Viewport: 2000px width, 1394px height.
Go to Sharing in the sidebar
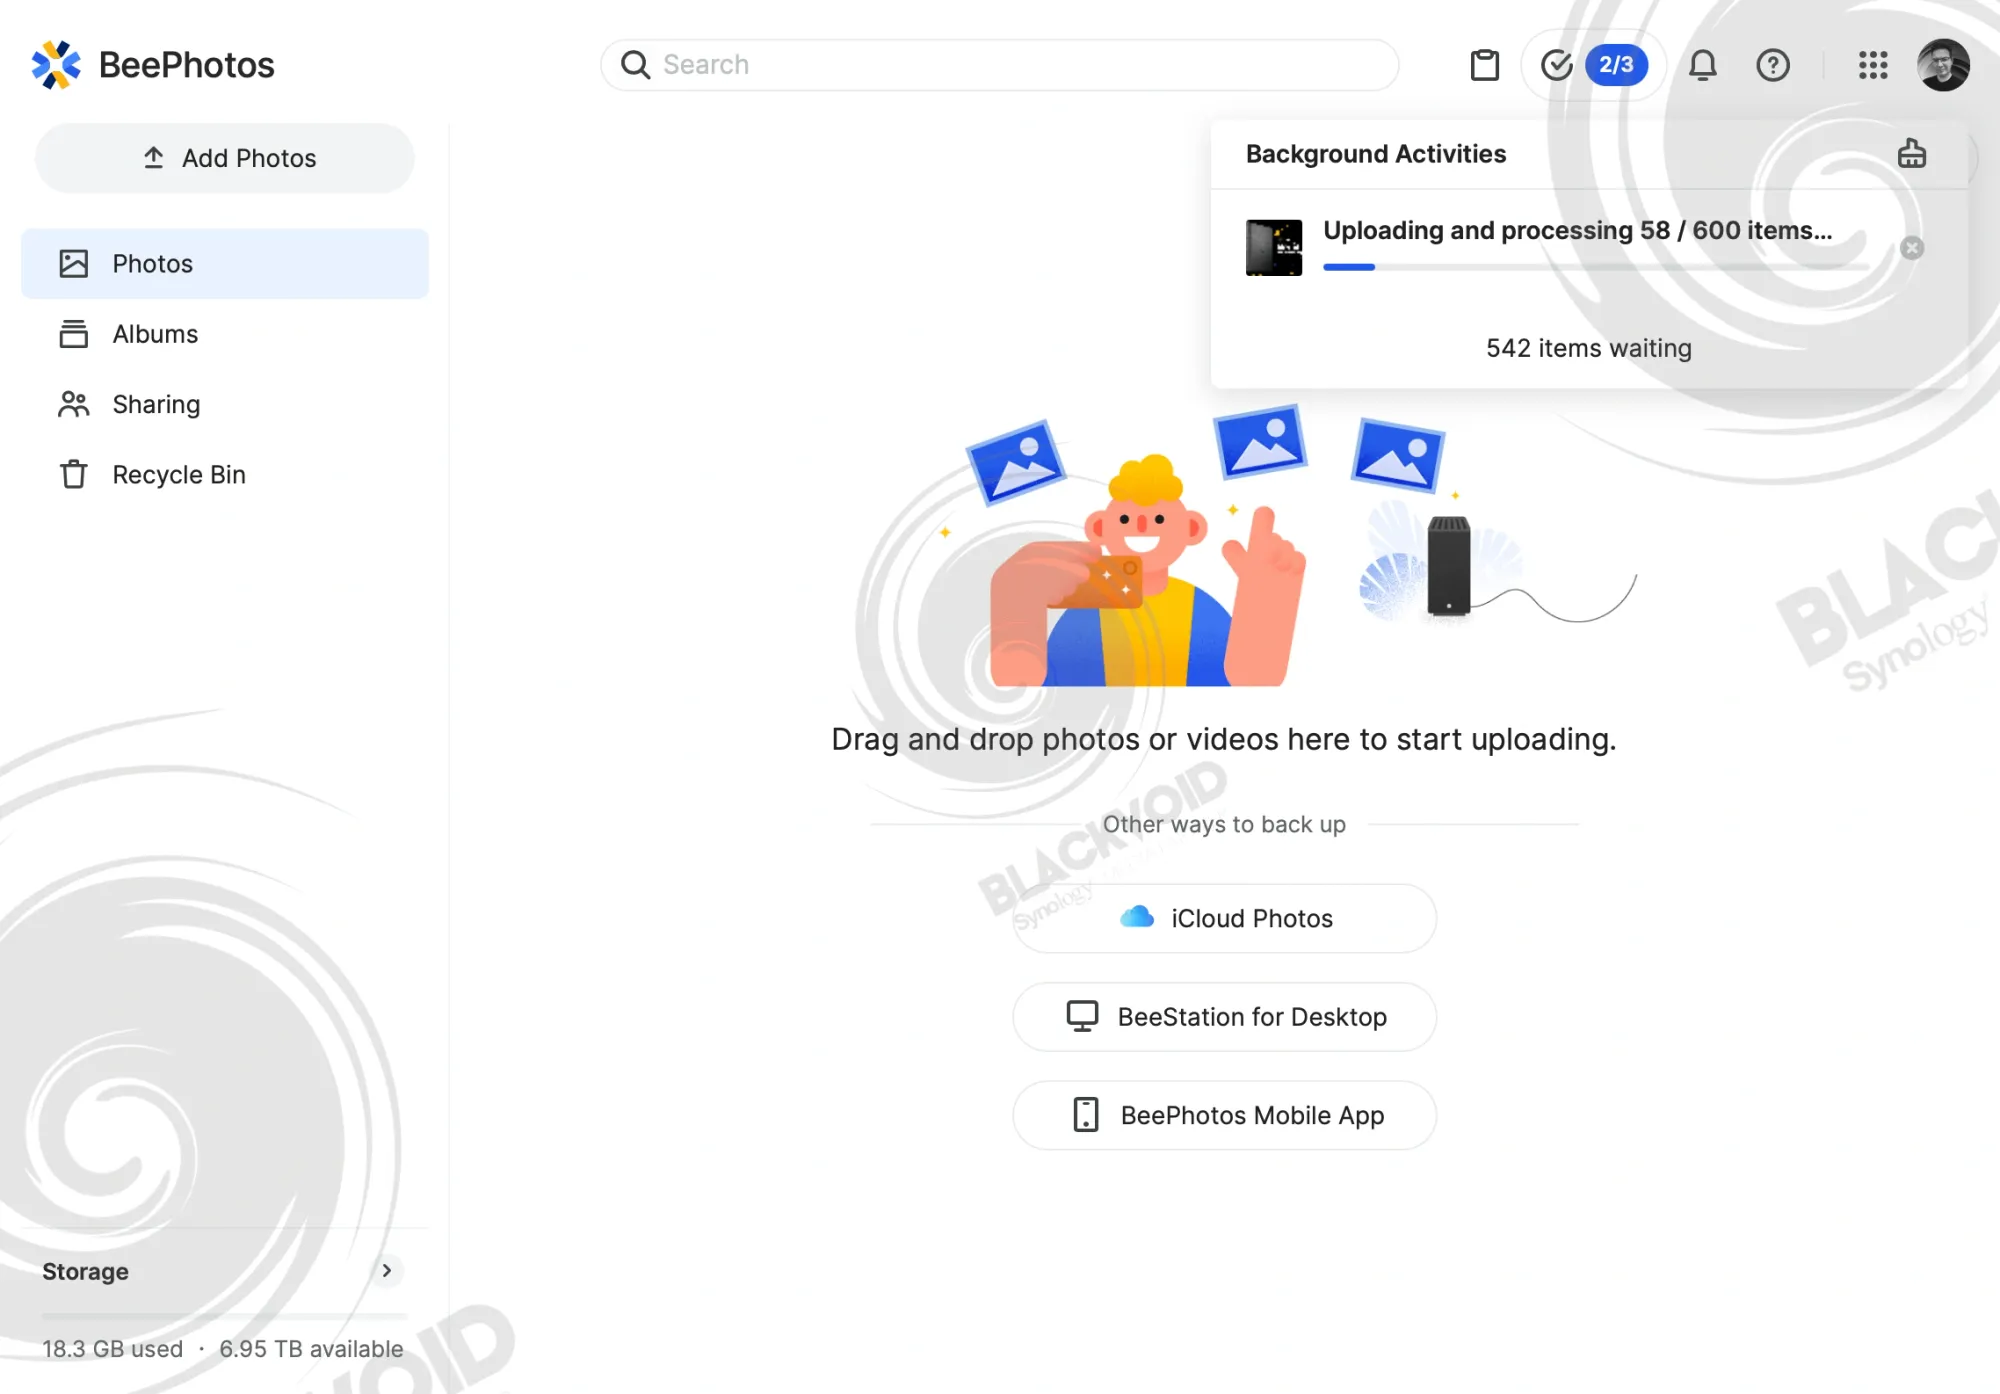[225, 404]
